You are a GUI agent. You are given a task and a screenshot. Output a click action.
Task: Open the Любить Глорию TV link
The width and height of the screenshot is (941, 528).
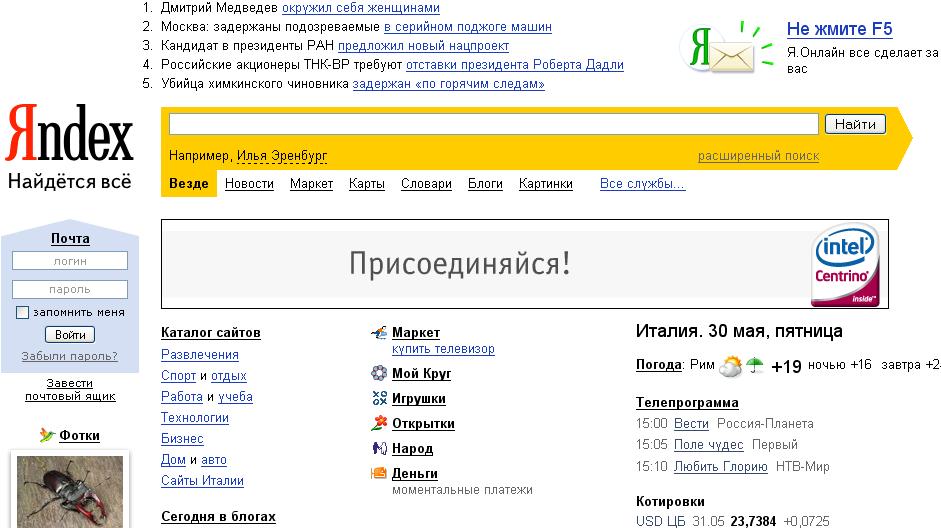click(720, 466)
